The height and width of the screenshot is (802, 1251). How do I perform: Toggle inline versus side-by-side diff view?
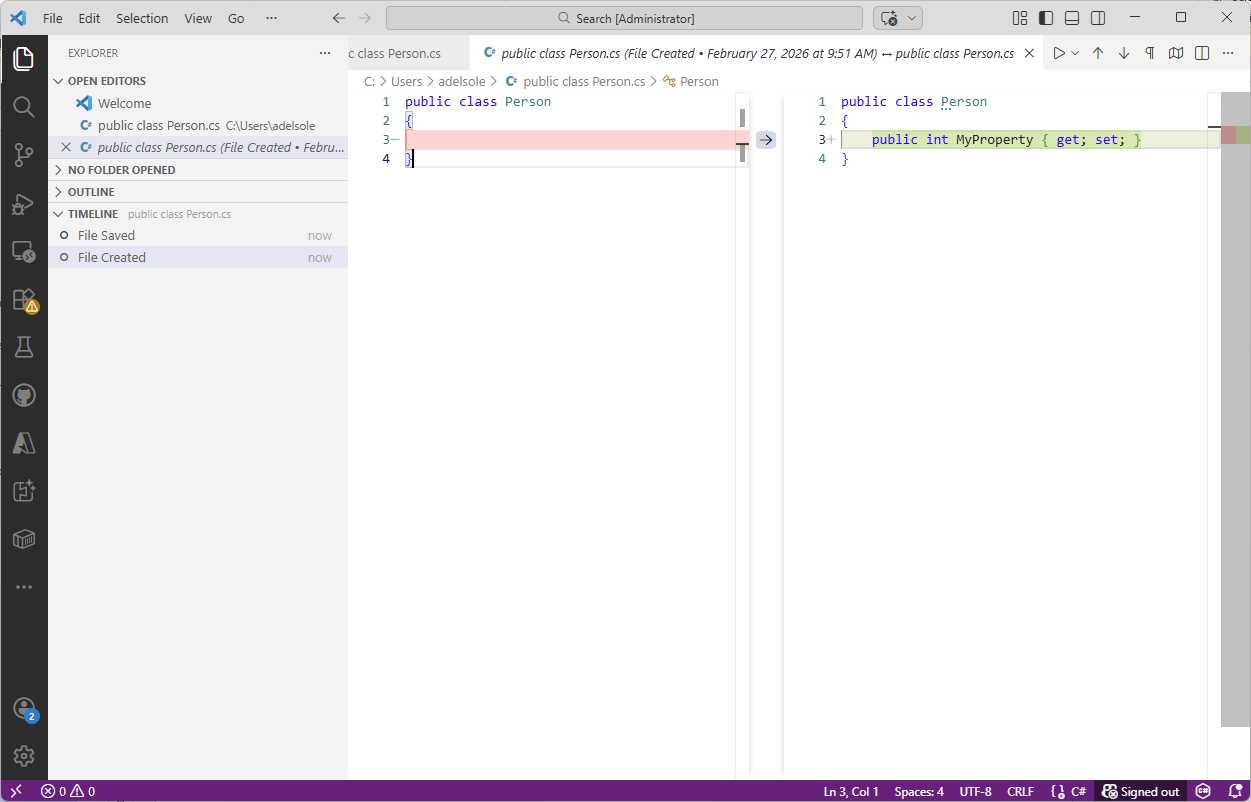pos(1202,53)
